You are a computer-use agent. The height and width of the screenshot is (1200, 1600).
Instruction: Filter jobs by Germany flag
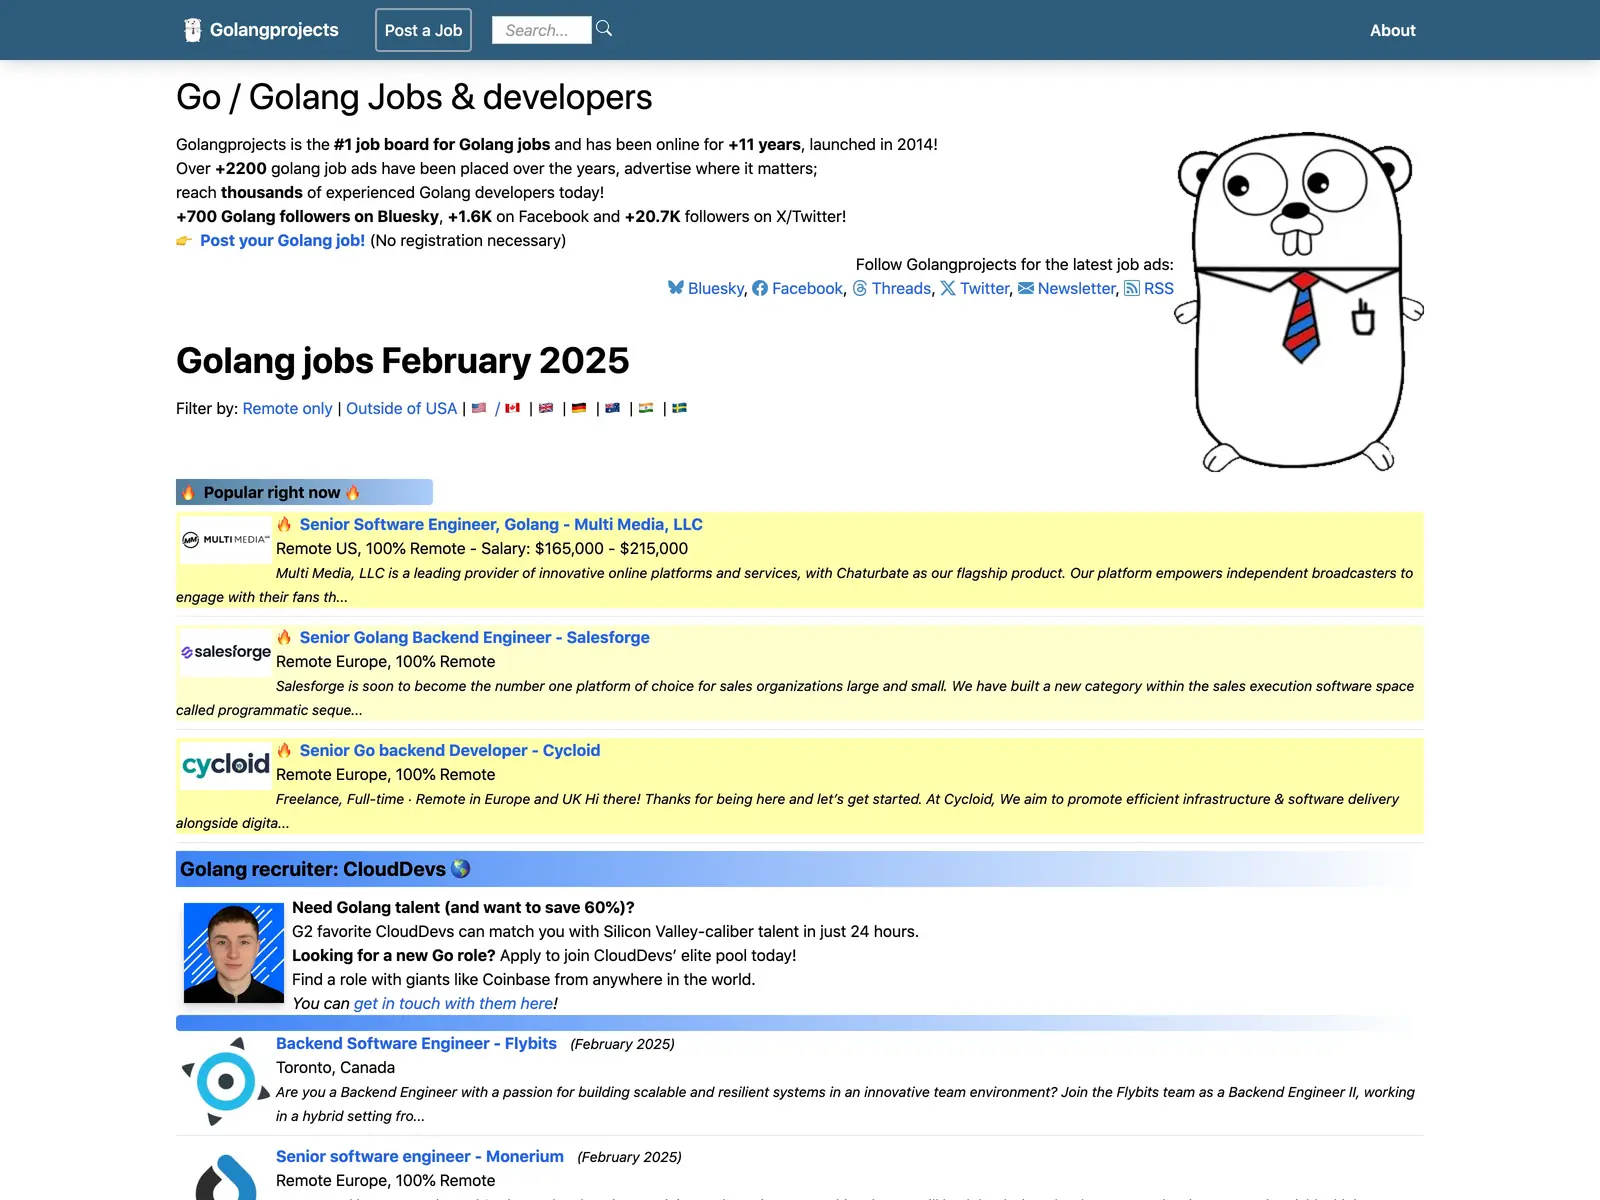[x=579, y=408]
